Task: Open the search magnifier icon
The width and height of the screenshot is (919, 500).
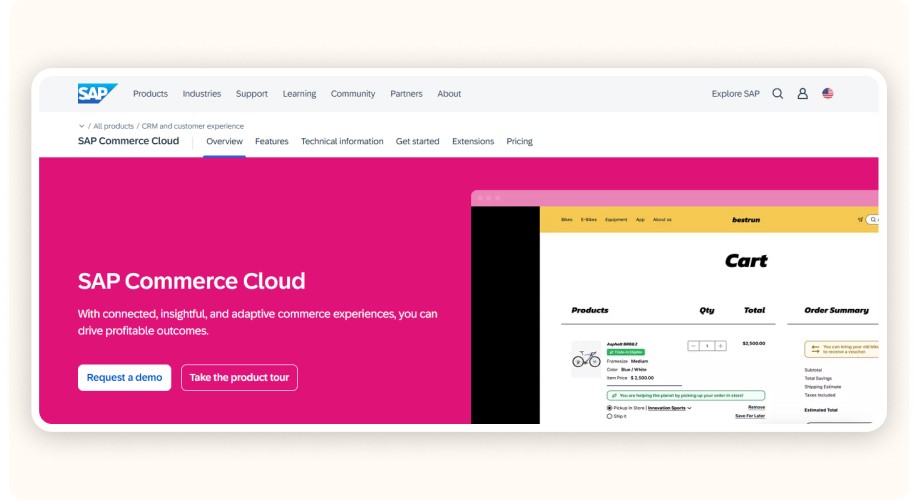Action: click(x=777, y=94)
